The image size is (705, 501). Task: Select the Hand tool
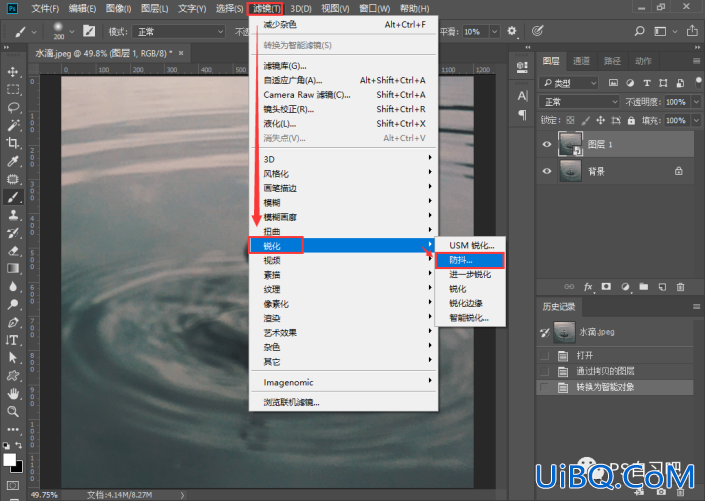13,394
